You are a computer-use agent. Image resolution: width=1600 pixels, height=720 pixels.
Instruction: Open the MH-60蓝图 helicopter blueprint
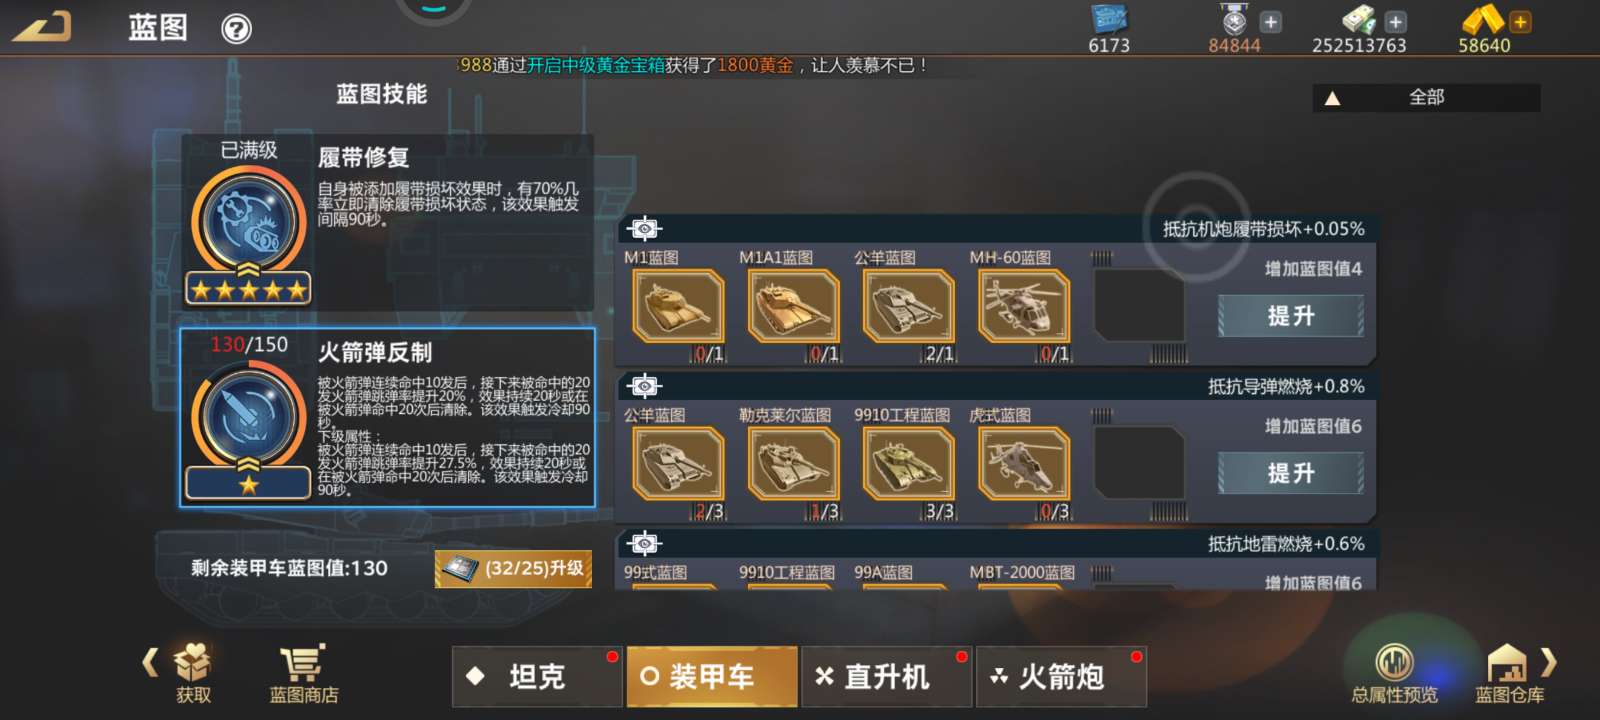1024,306
